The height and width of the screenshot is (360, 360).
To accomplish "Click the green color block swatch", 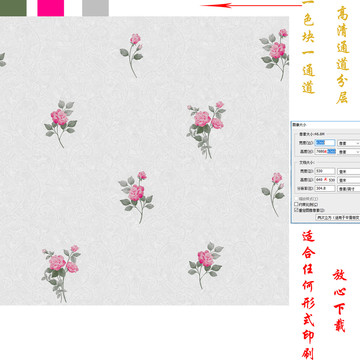I will click(13, 8).
